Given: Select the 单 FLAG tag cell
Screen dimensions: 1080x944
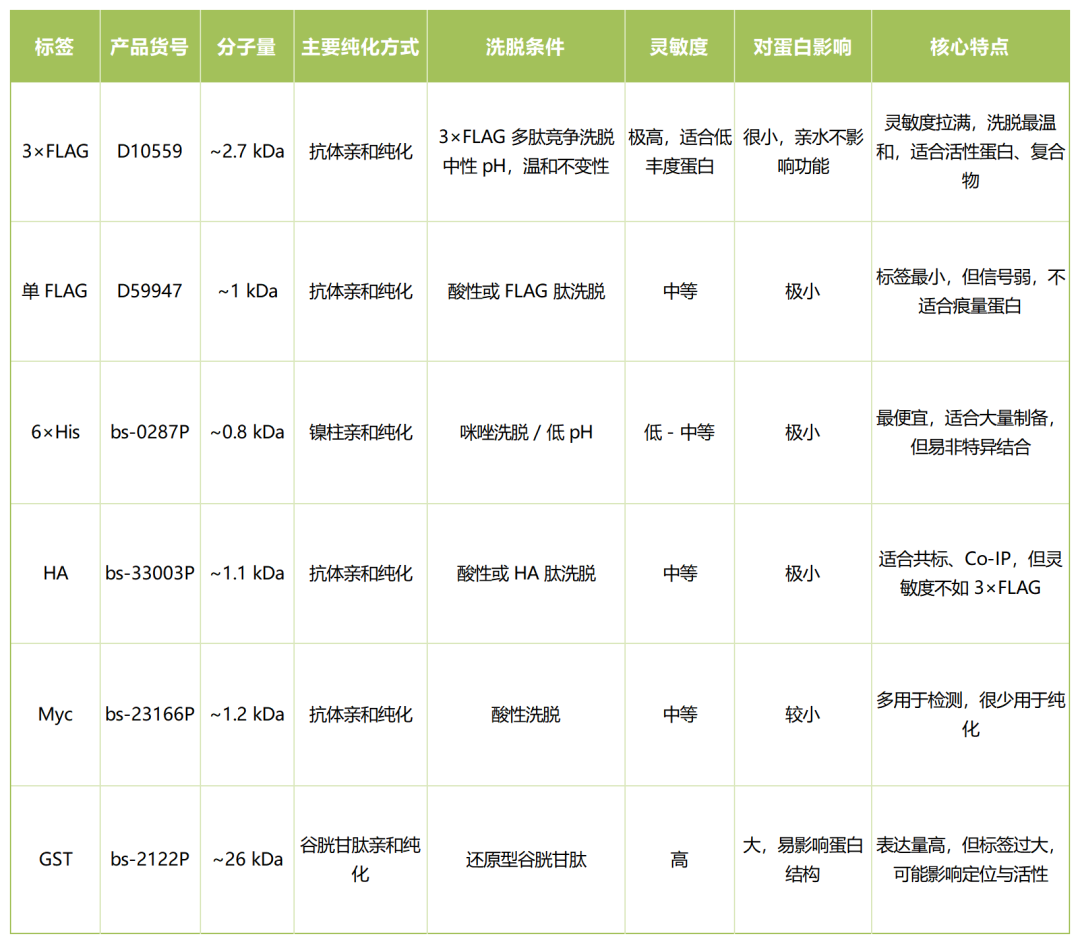Looking at the screenshot, I should (55, 291).
